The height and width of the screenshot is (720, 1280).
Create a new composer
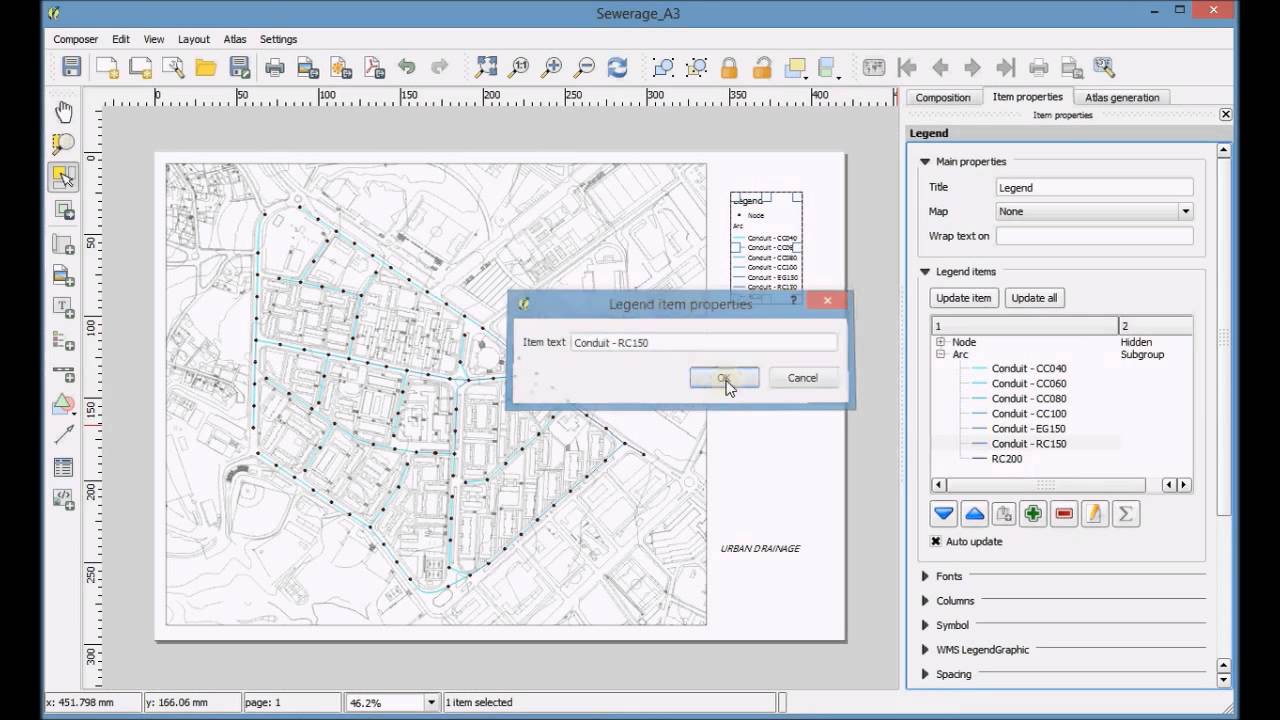pos(107,67)
